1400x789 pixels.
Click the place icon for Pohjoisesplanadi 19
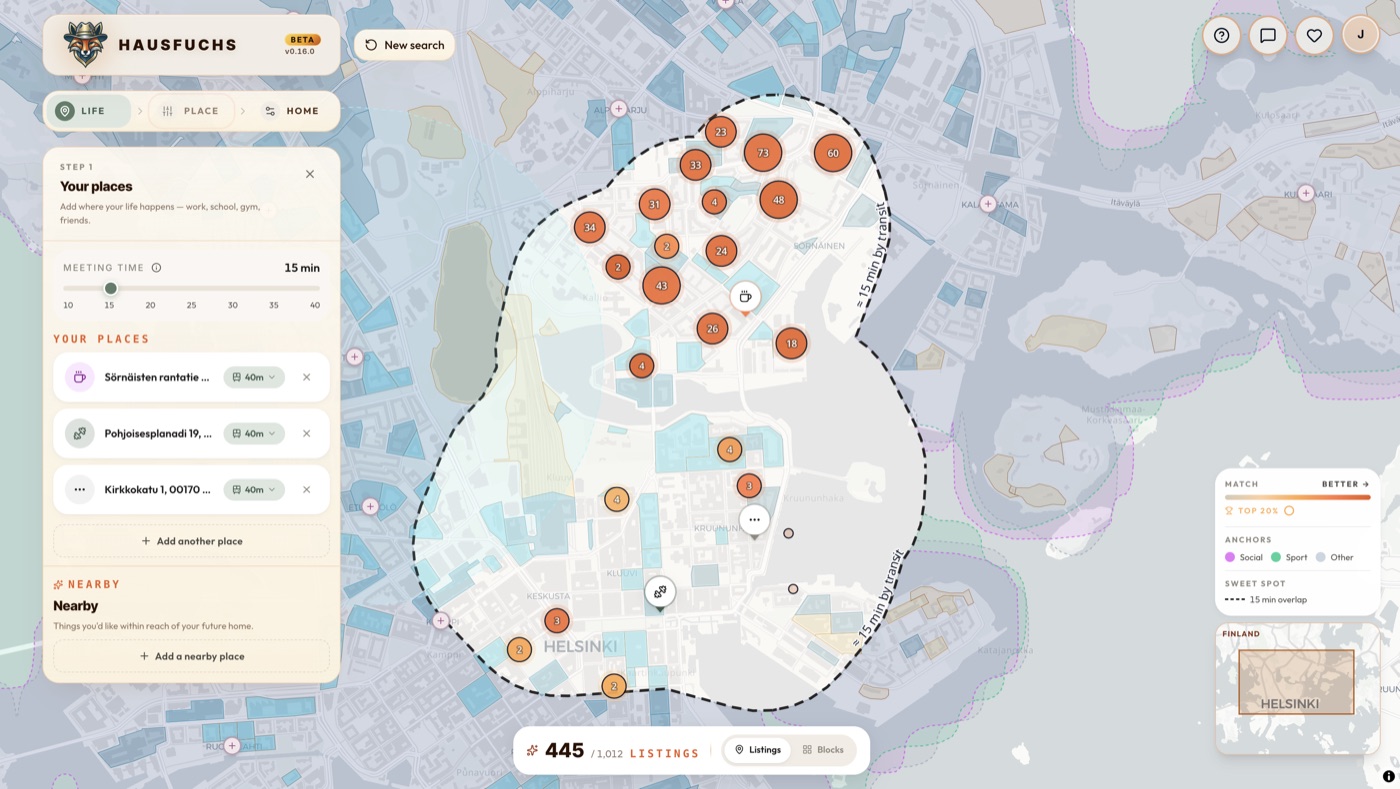[x=79, y=433]
